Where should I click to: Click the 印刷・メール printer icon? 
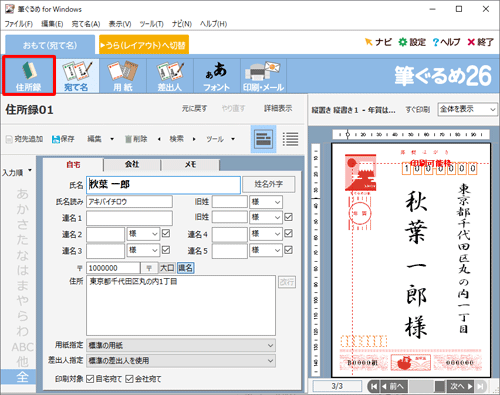click(x=263, y=76)
